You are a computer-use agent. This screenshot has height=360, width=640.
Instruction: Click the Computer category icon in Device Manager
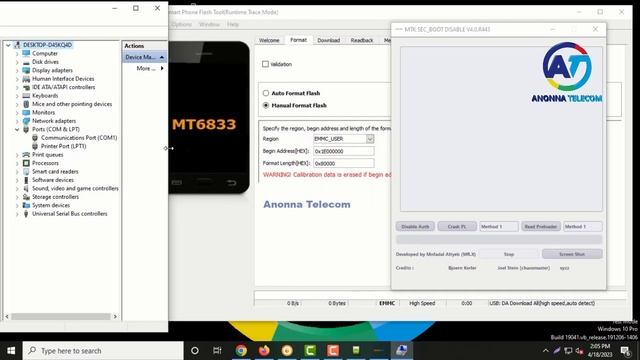(27, 53)
